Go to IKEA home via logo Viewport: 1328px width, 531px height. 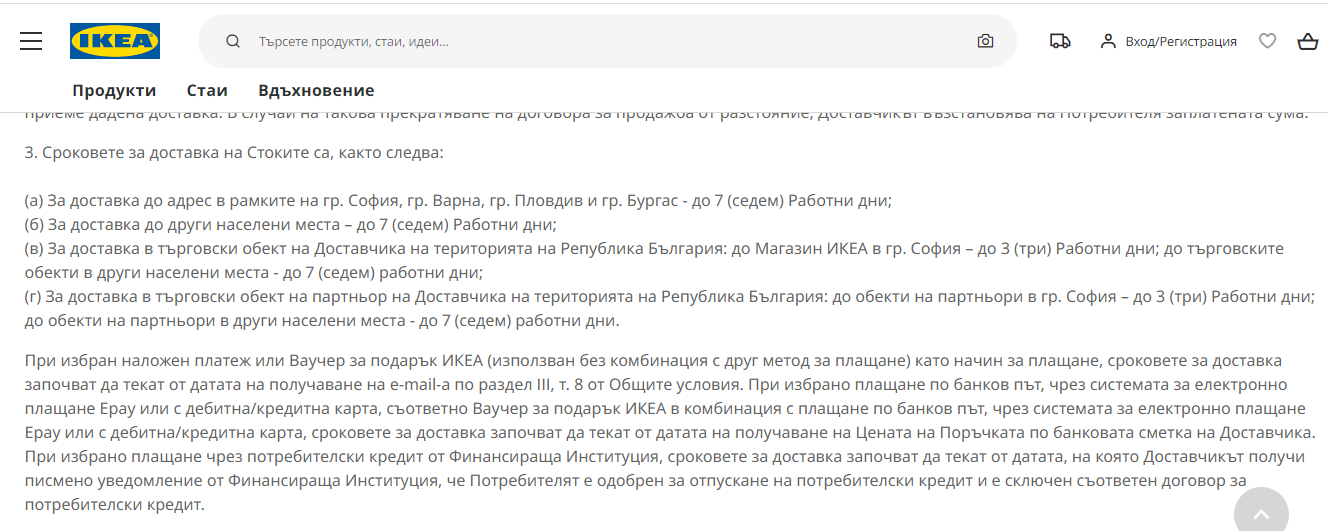pyautogui.click(x=115, y=41)
